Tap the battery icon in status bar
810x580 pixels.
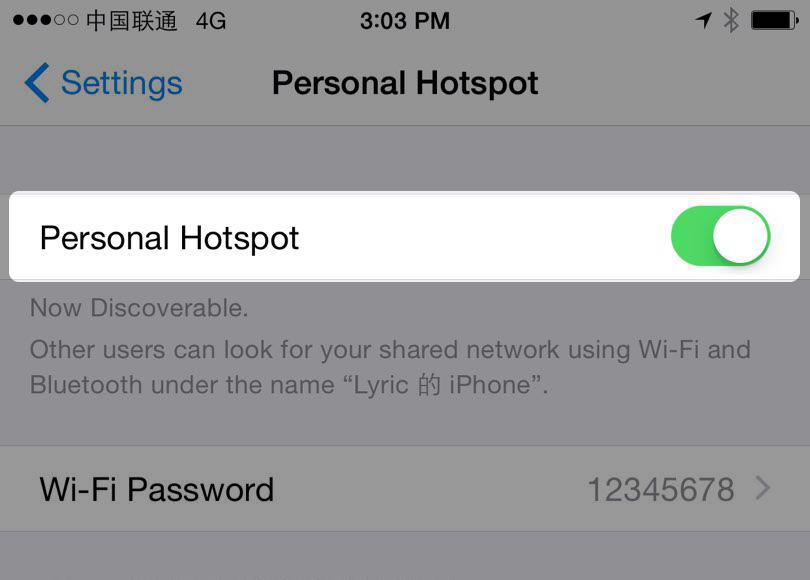775,21
